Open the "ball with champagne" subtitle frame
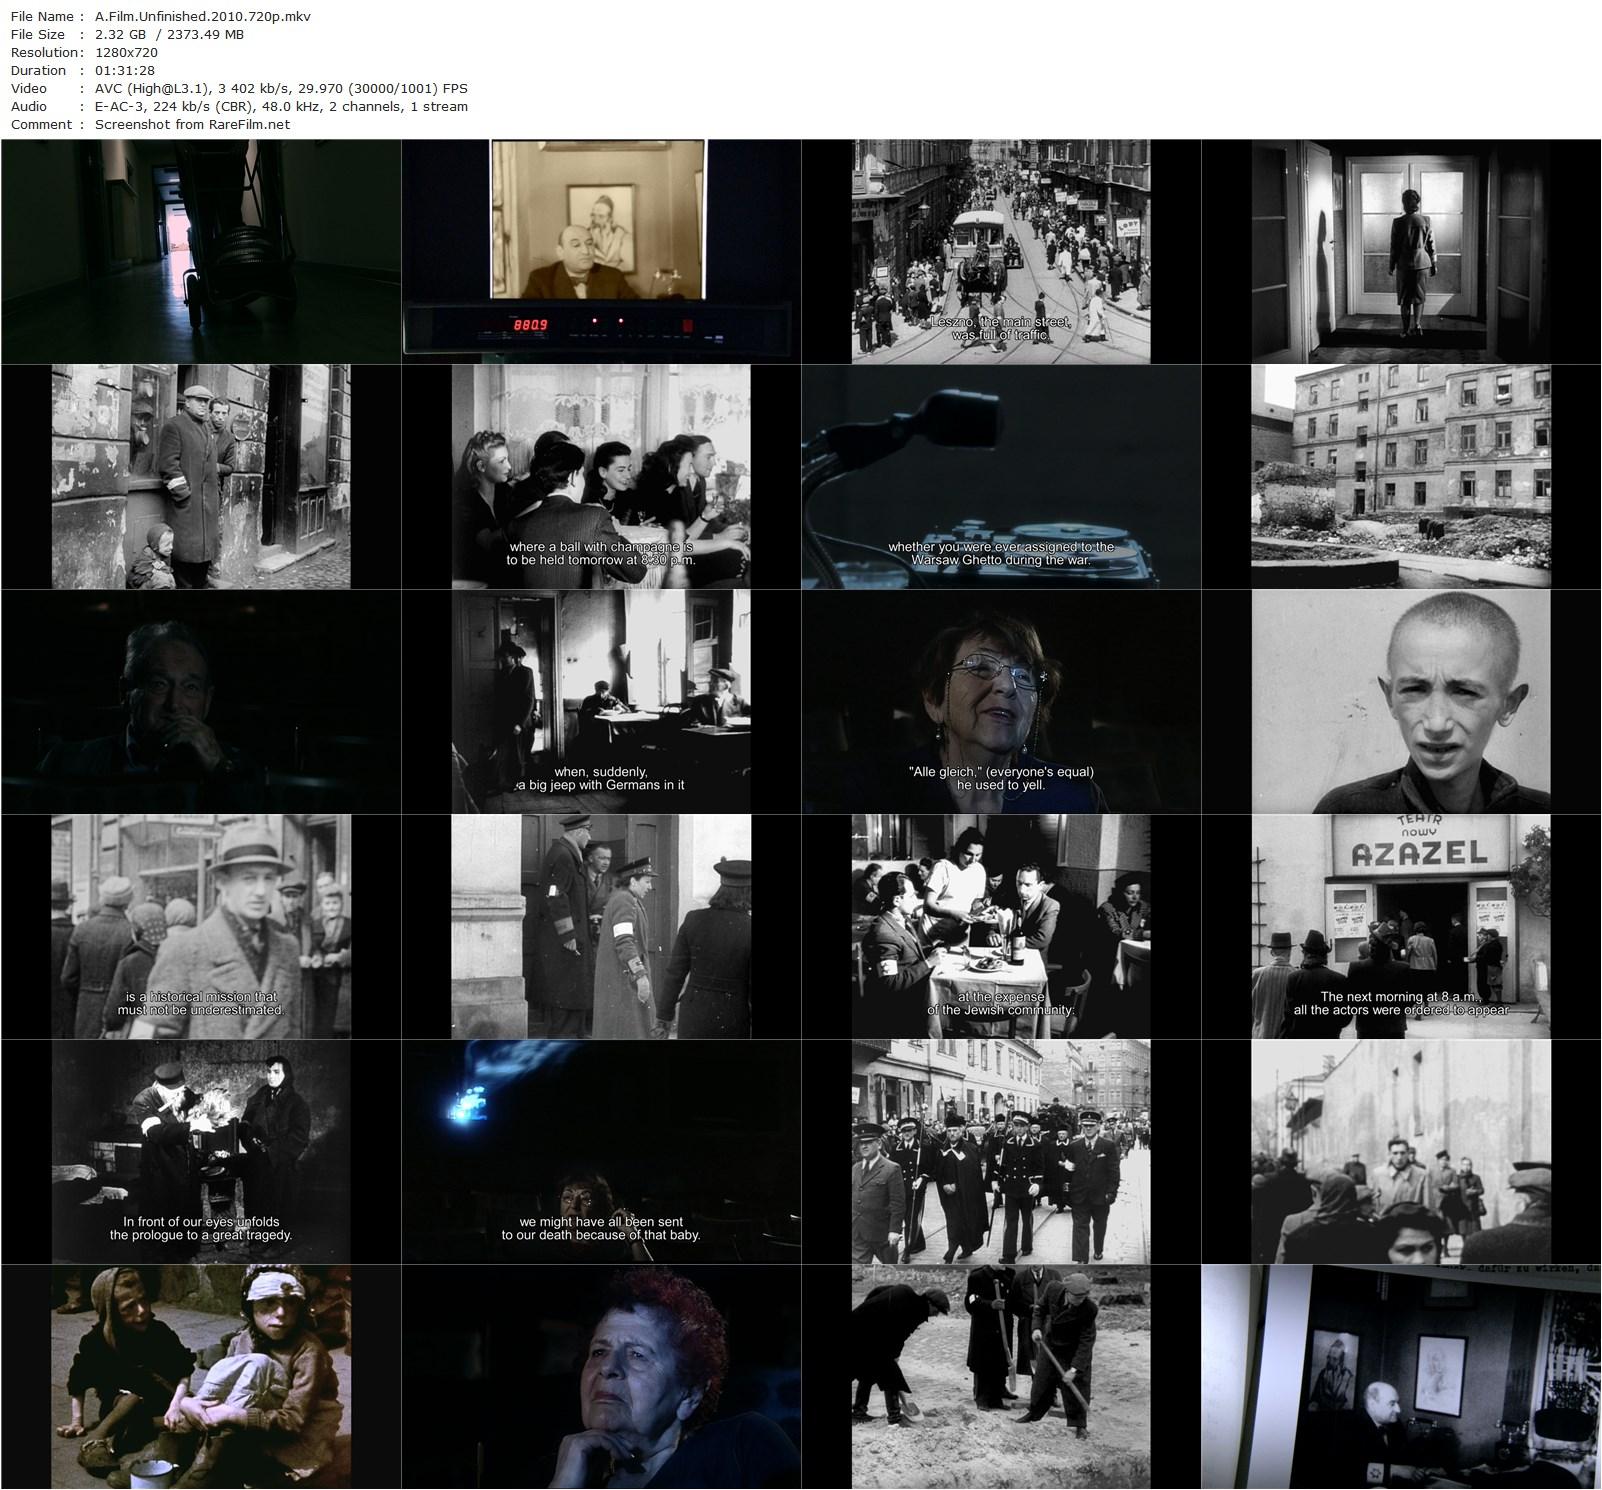Image resolution: width=1602 pixels, height=1490 pixels. pos(600,476)
